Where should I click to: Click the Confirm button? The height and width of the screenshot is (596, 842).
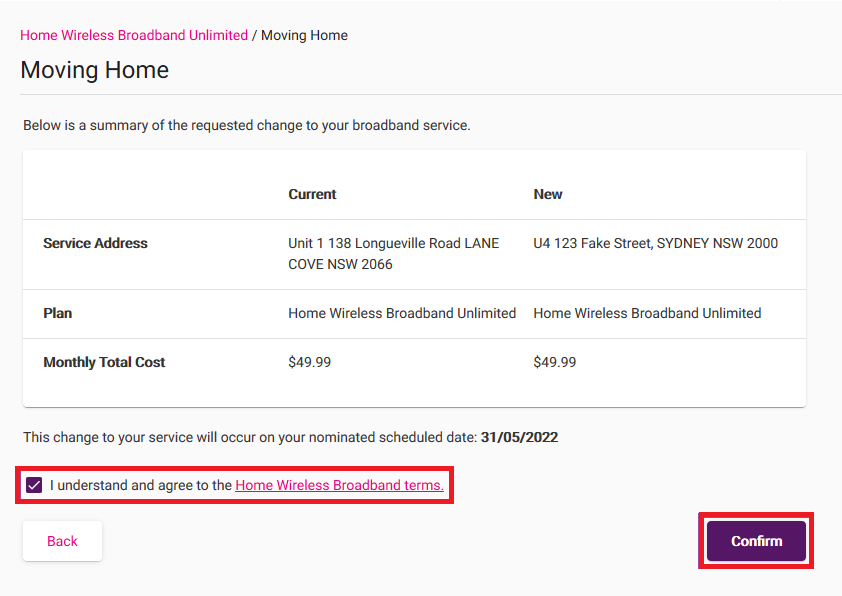[x=755, y=540]
